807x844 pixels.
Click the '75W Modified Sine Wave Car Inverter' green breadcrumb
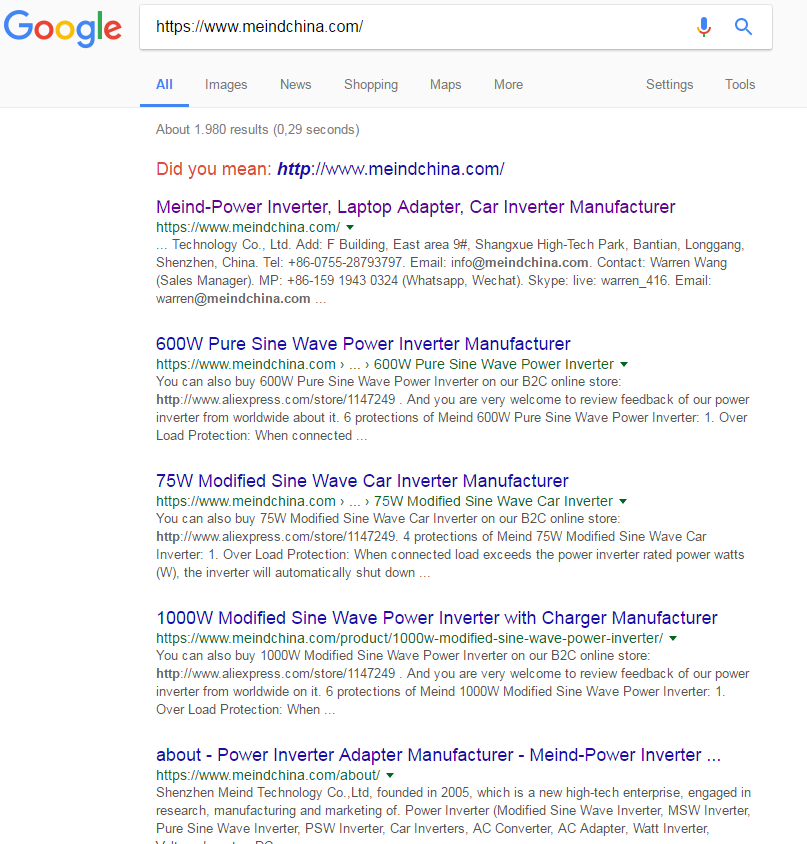(493, 501)
